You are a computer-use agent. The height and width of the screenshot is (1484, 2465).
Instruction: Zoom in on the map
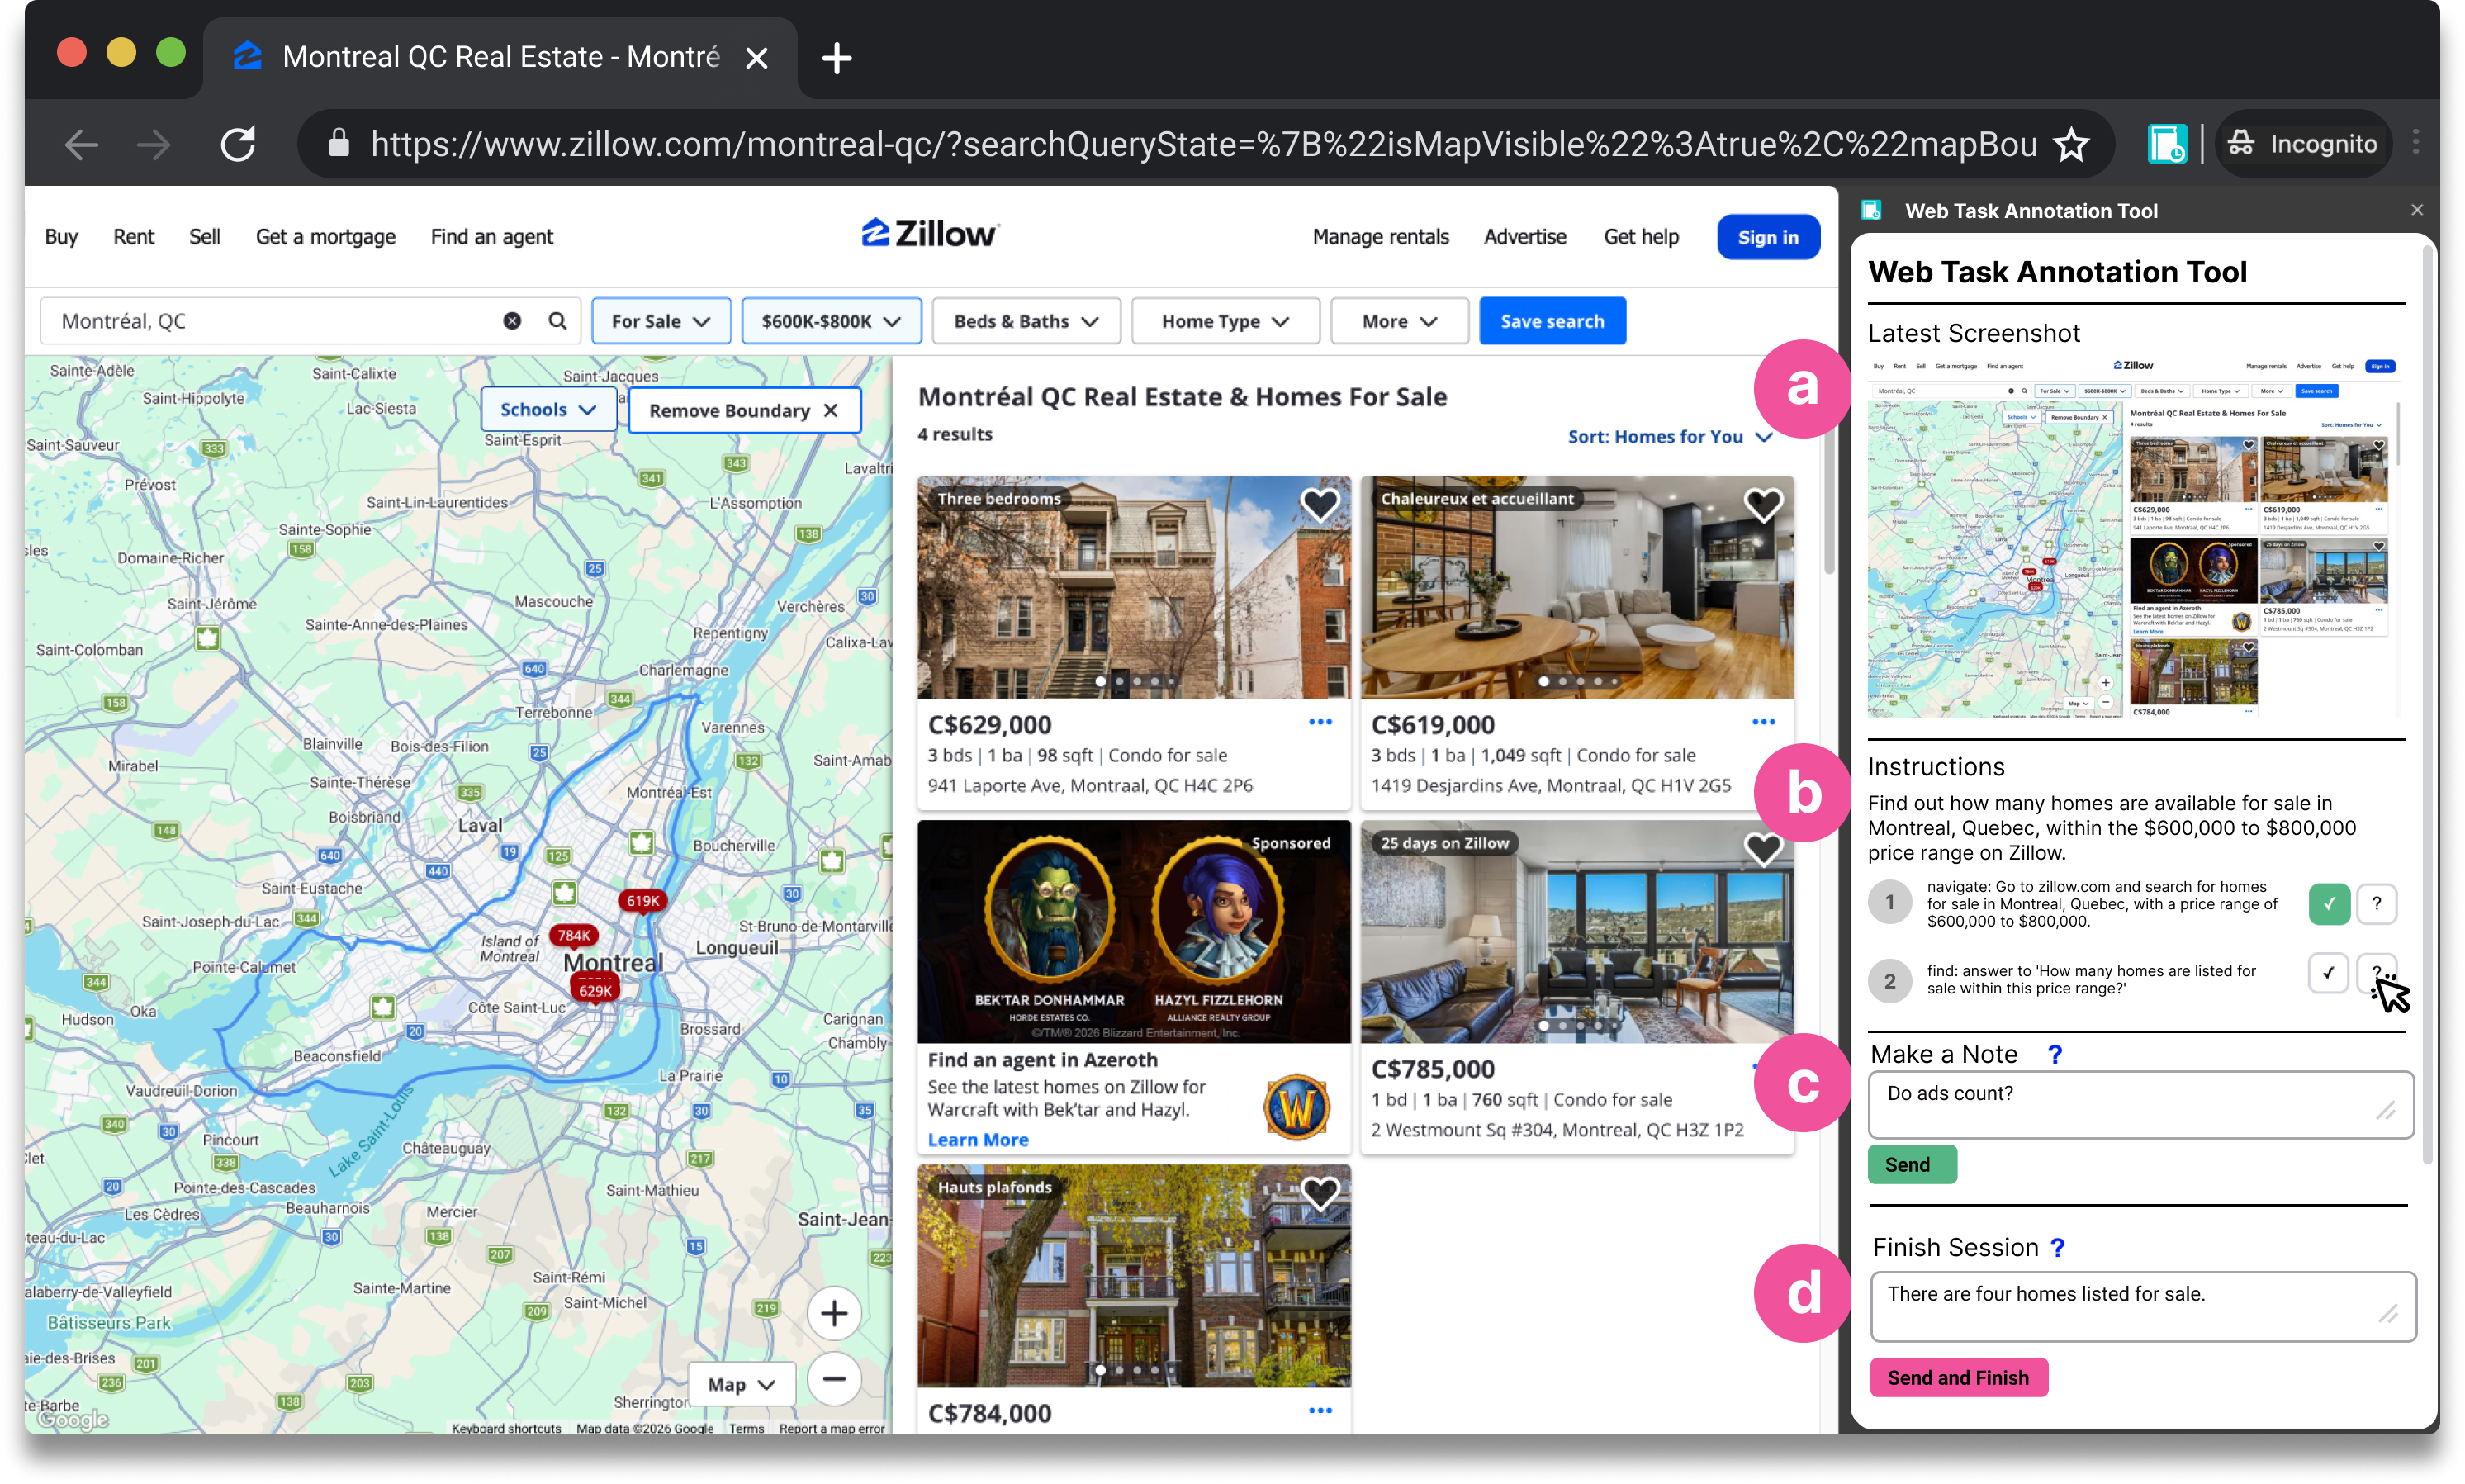coord(834,1313)
